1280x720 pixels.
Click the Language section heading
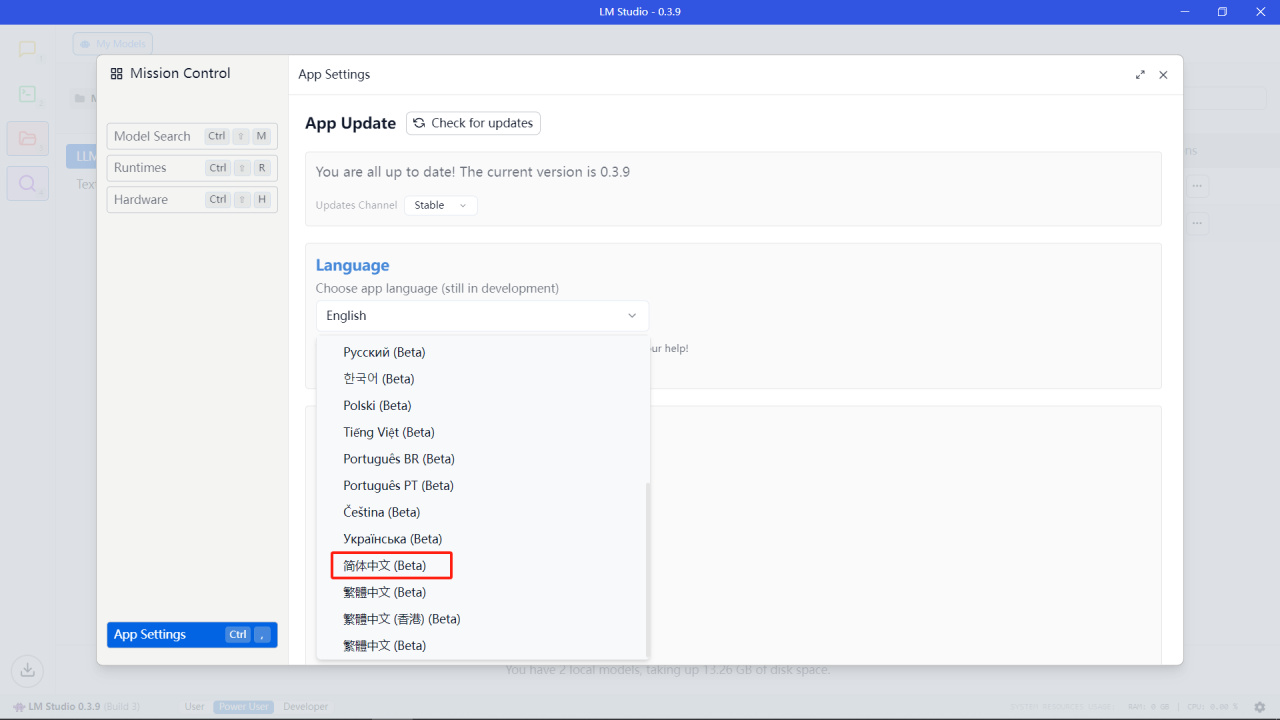[352, 265]
